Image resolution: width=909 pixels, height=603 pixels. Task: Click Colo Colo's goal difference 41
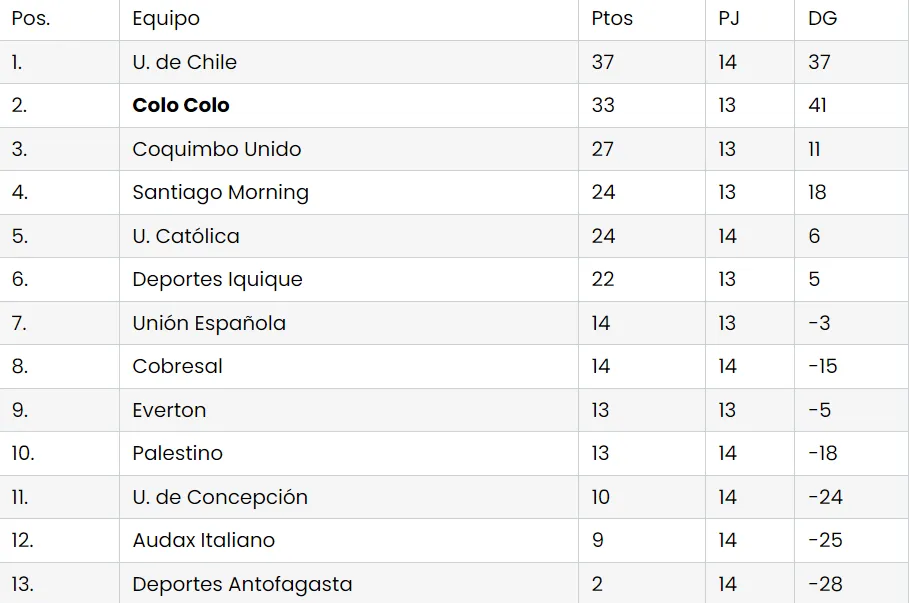818,105
